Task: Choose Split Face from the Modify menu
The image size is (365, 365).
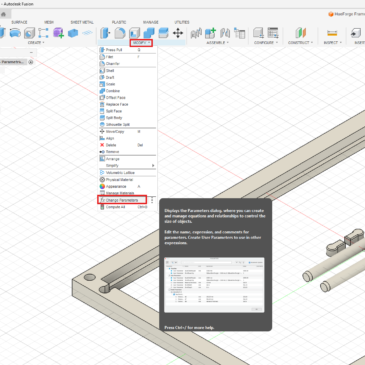Action: pyautogui.click(x=127, y=111)
